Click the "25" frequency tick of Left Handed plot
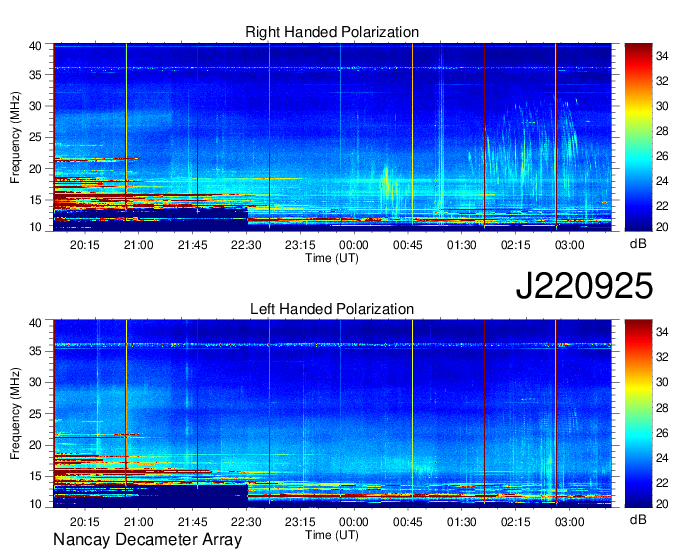 [35, 414]
